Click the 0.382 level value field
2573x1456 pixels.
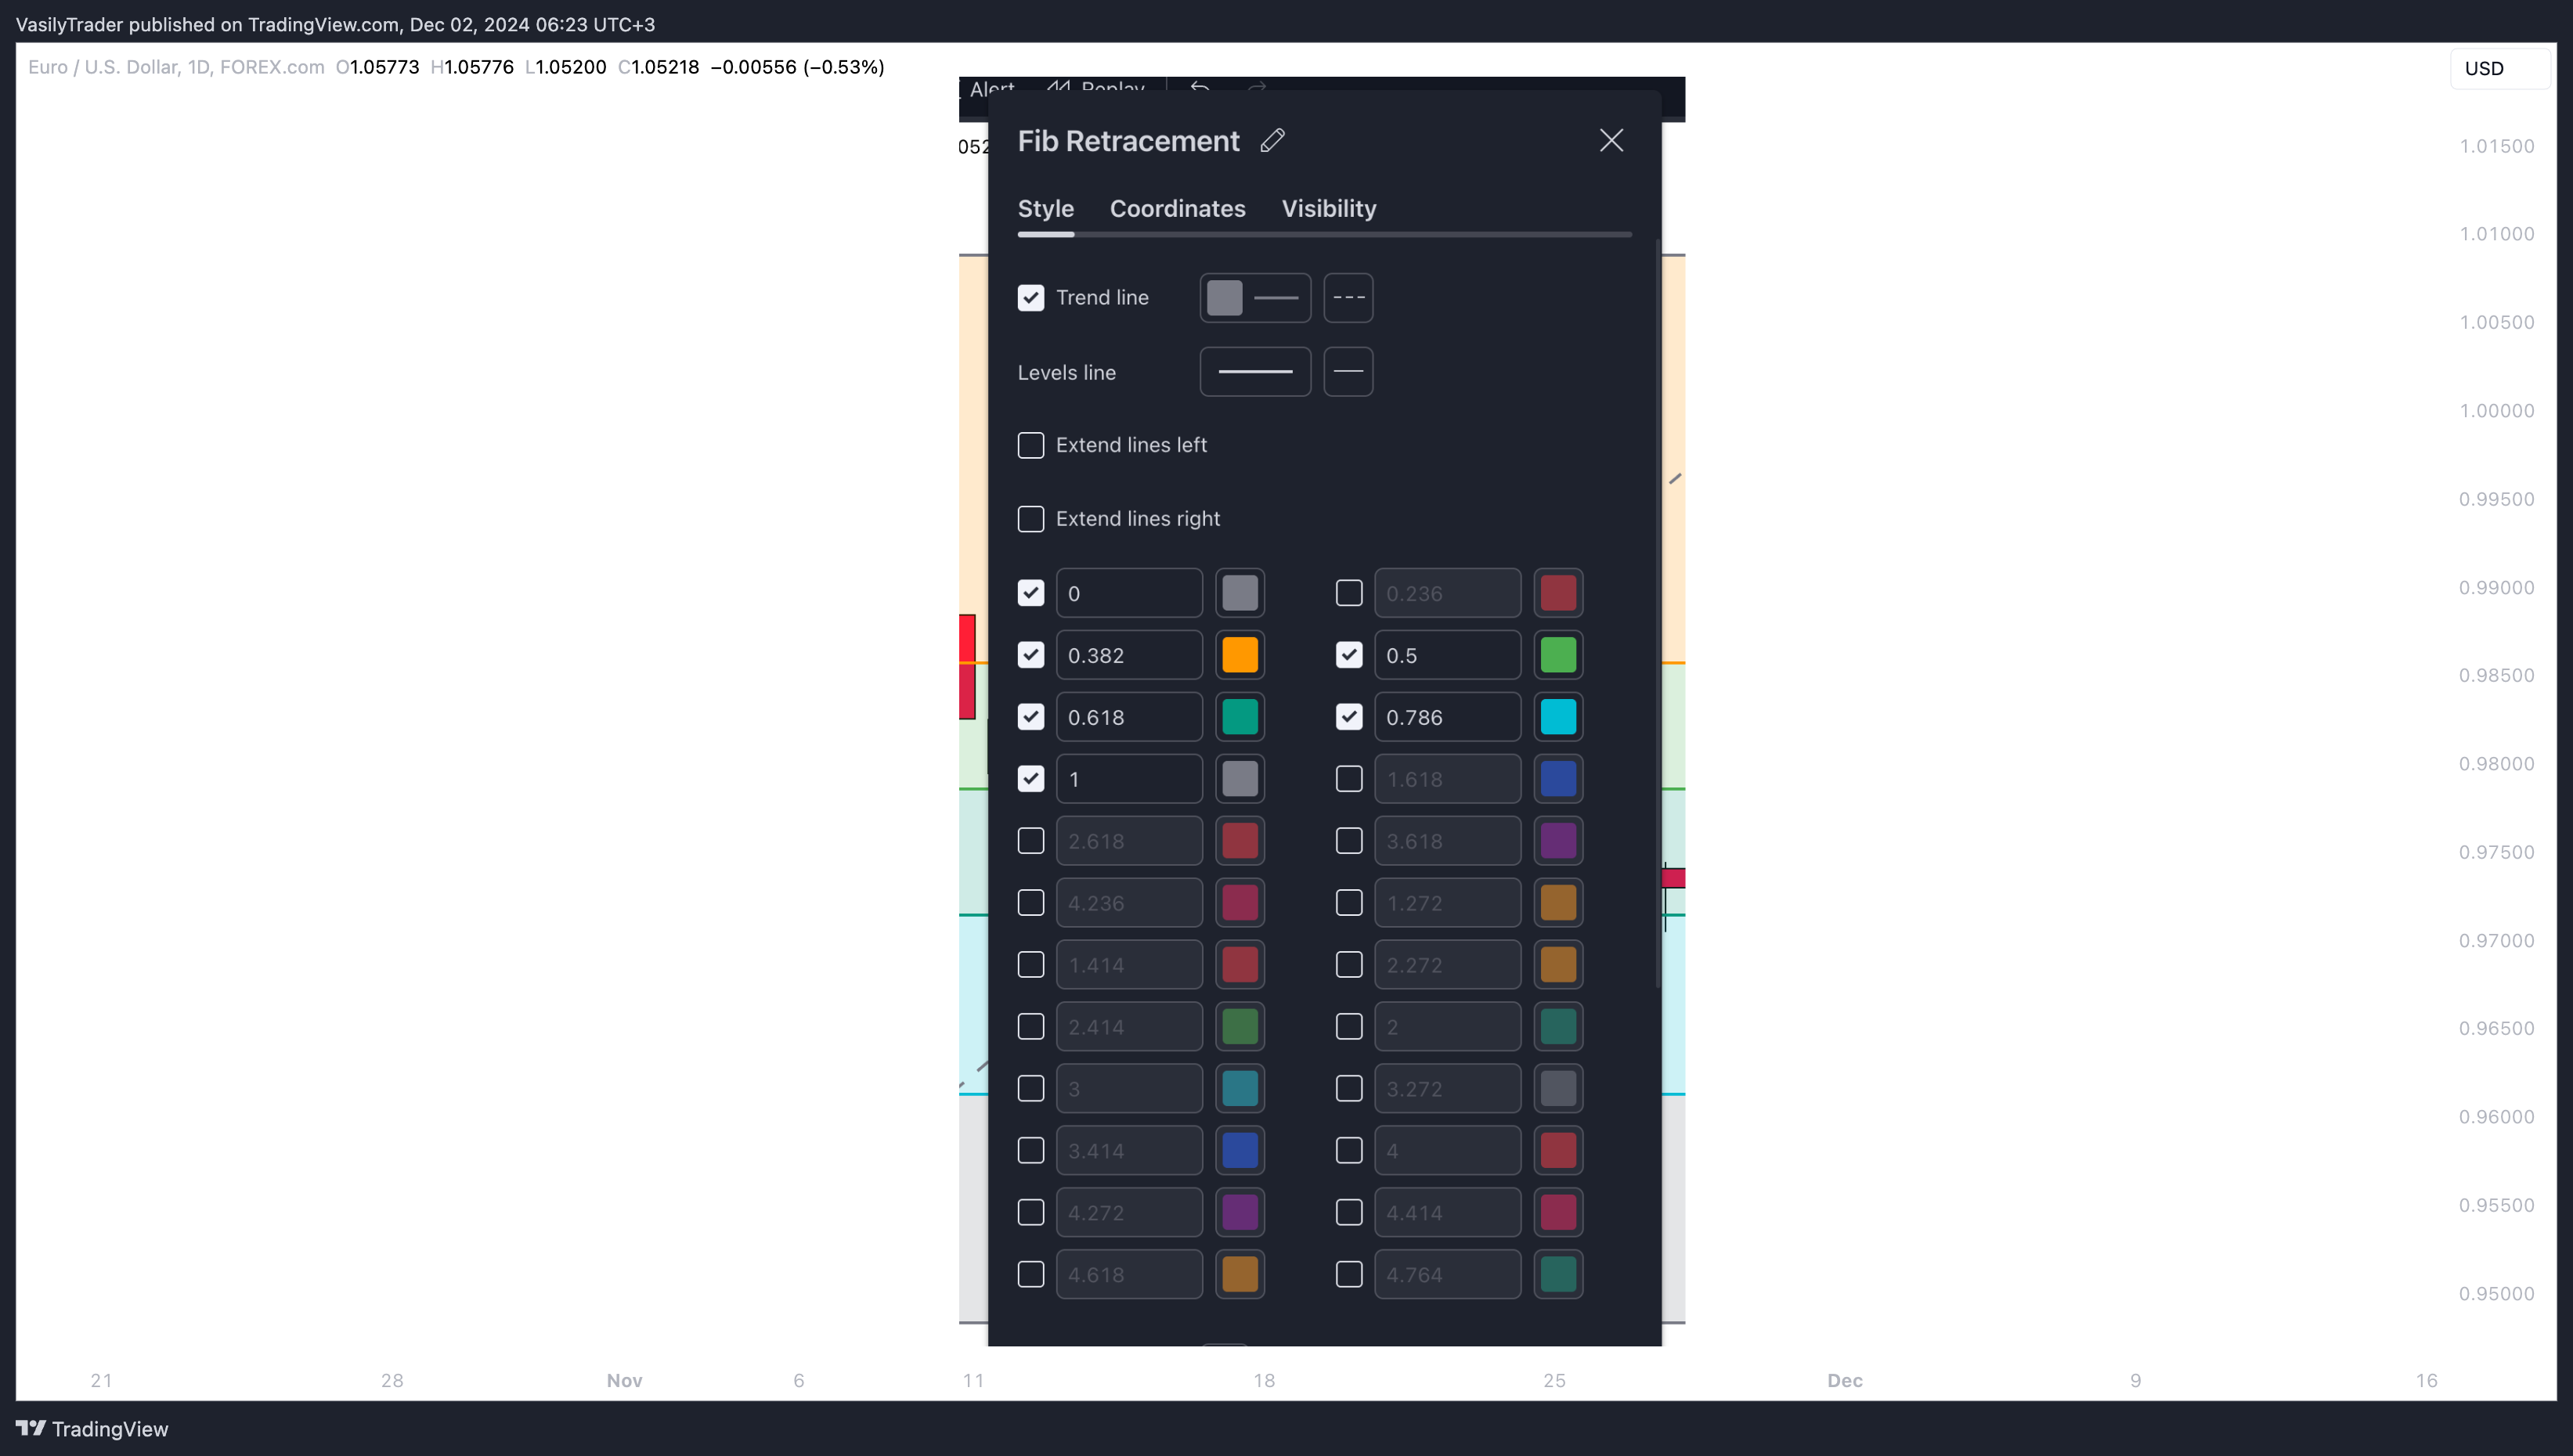[x=1129, y=655]
